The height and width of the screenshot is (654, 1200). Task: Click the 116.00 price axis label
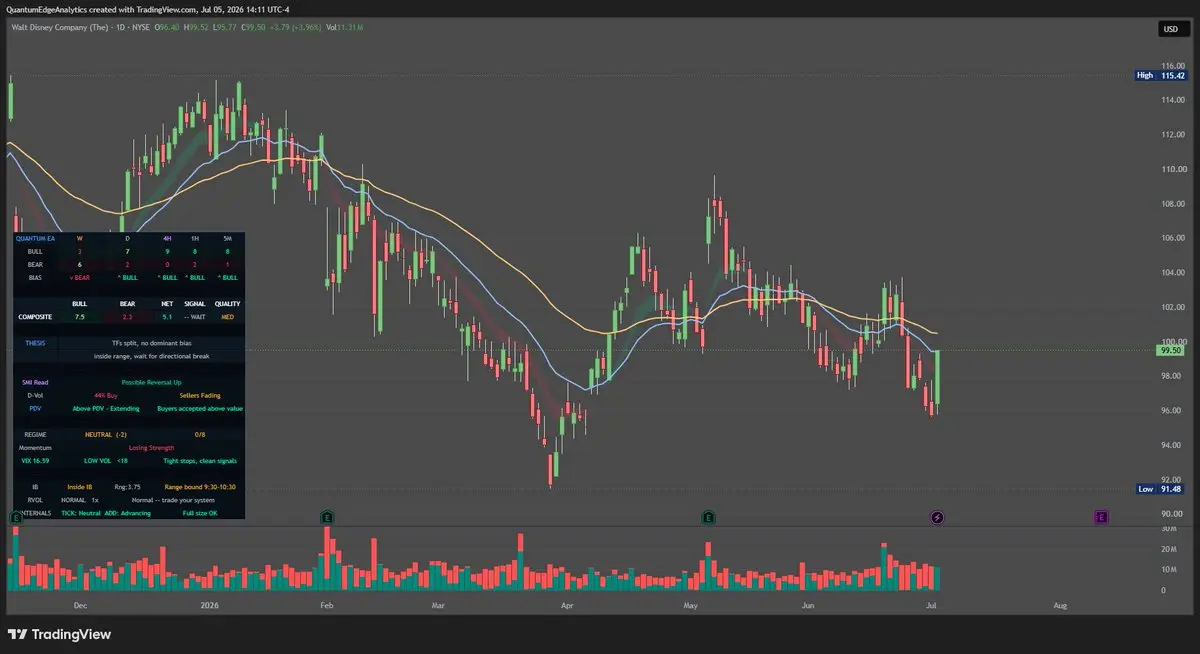[1172, 65]
